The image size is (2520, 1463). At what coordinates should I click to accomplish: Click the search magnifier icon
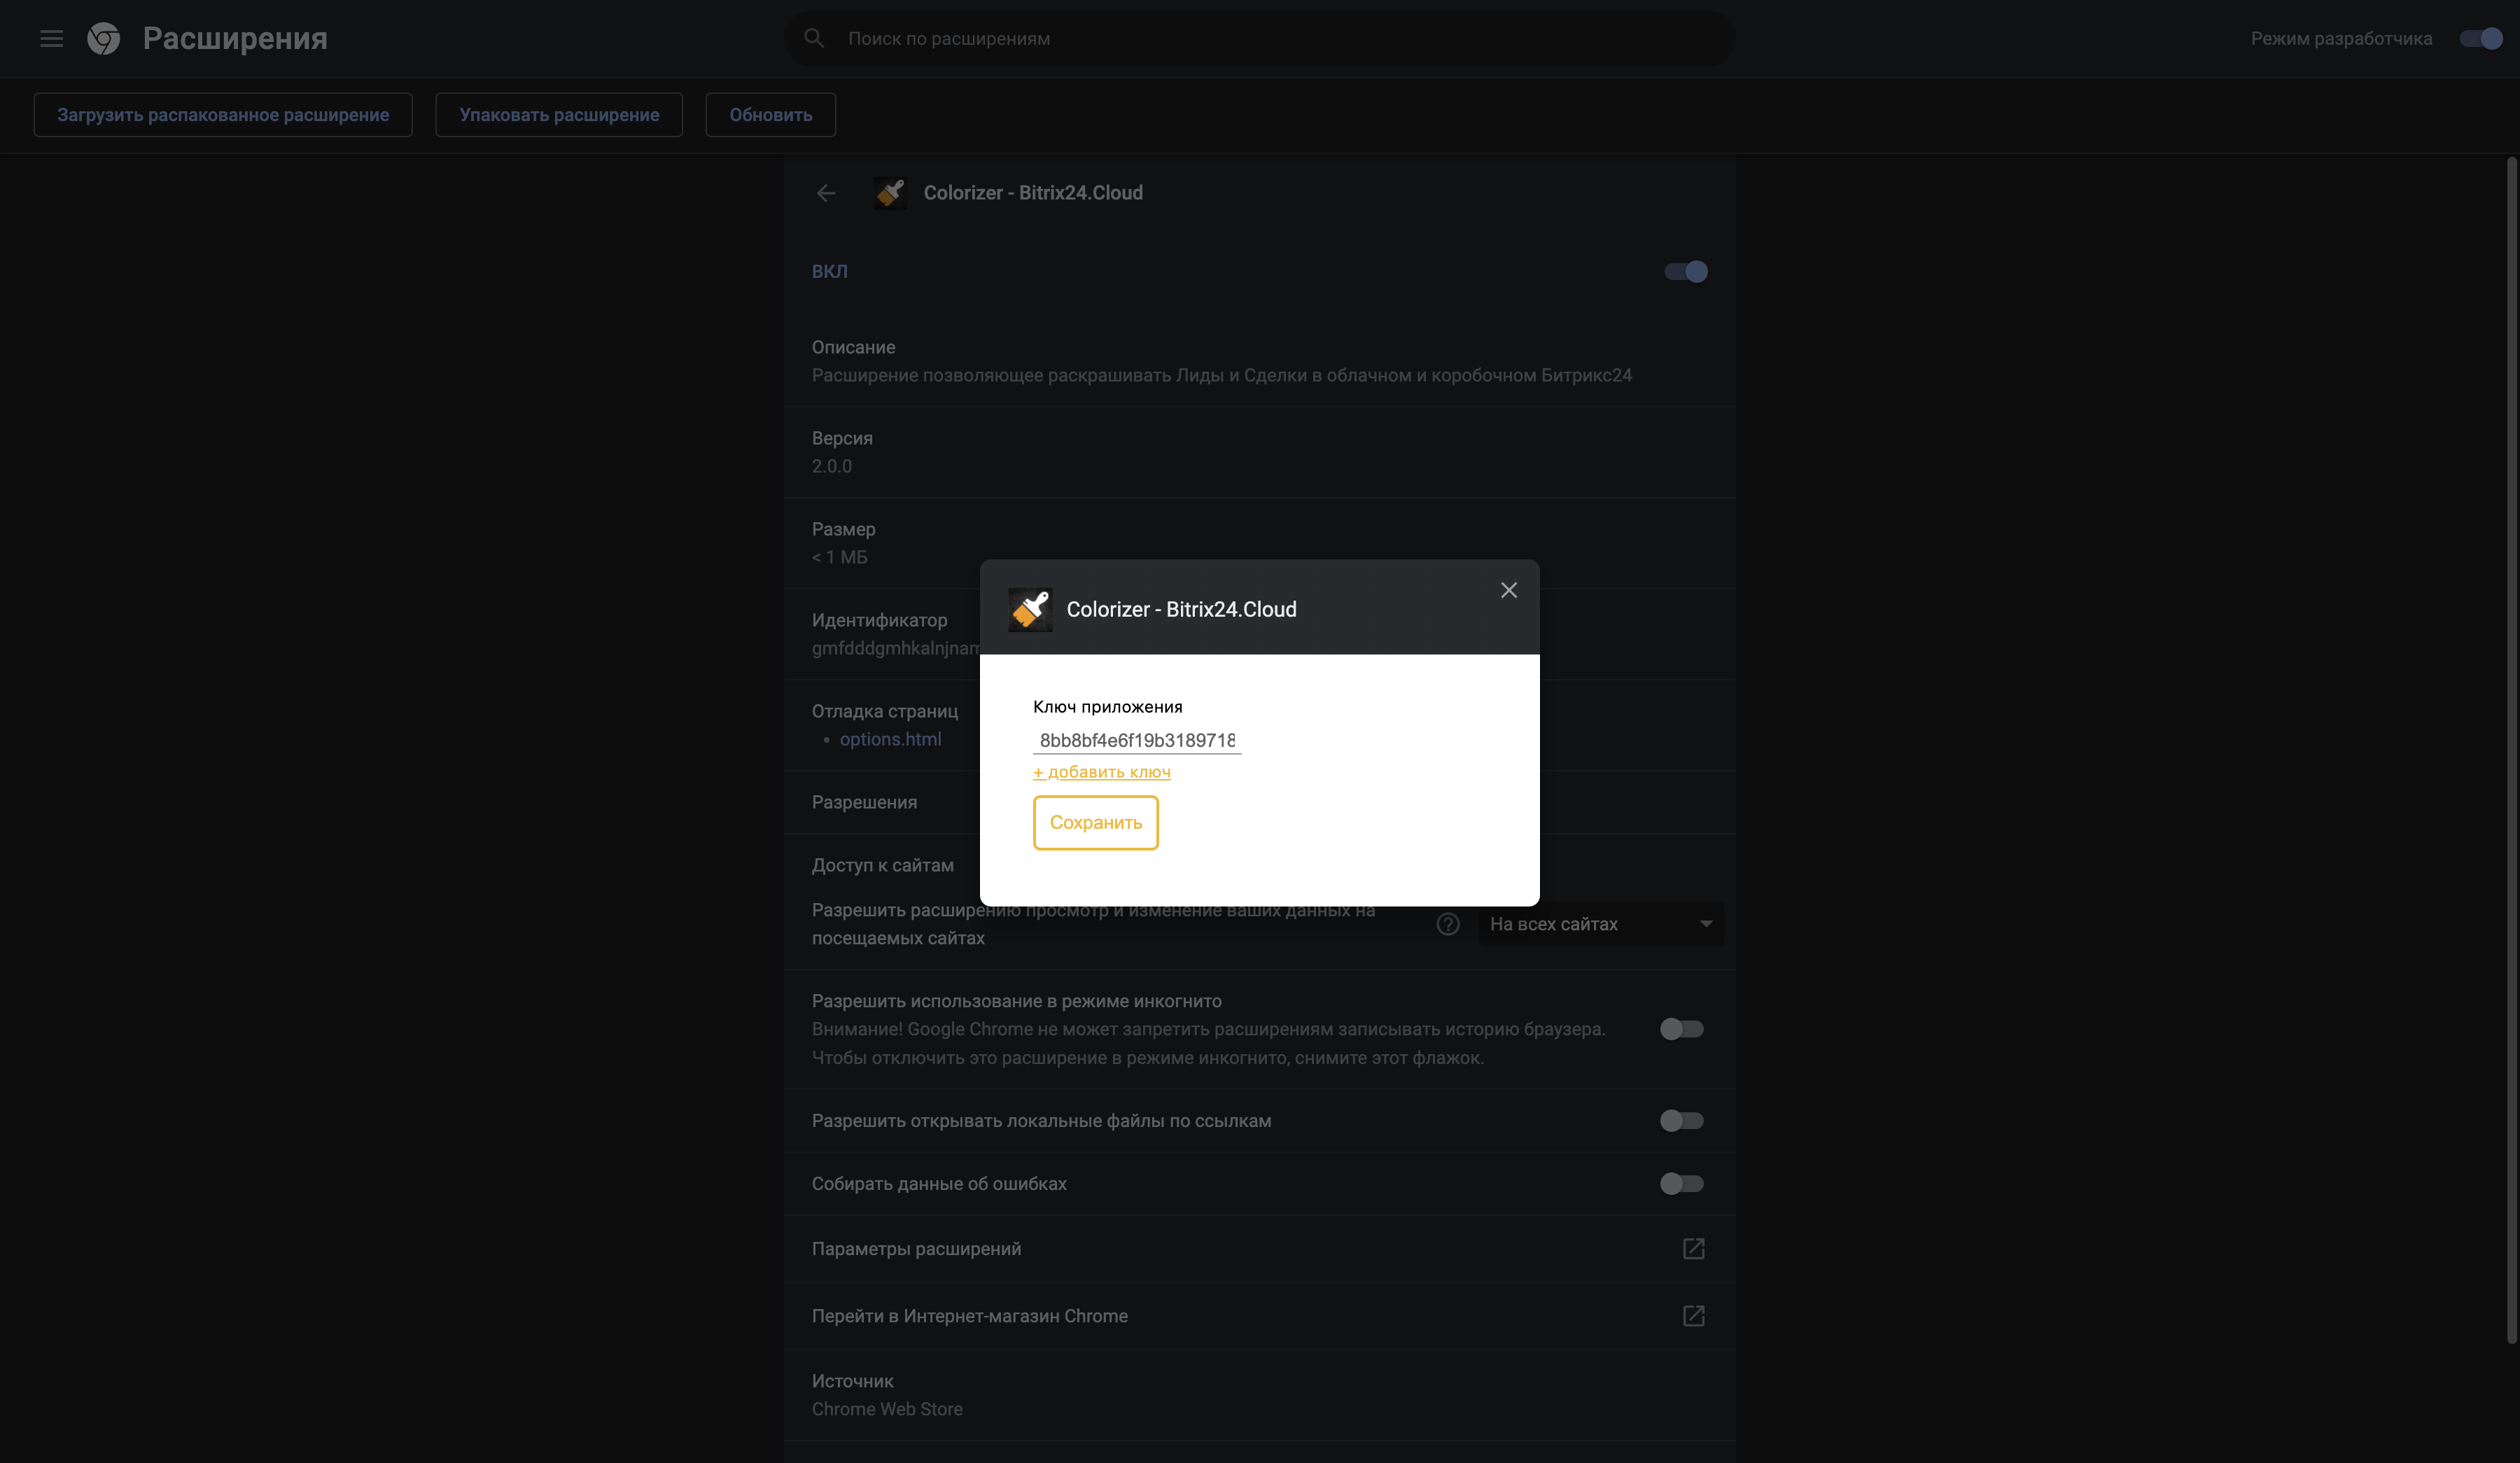(815, 38)
